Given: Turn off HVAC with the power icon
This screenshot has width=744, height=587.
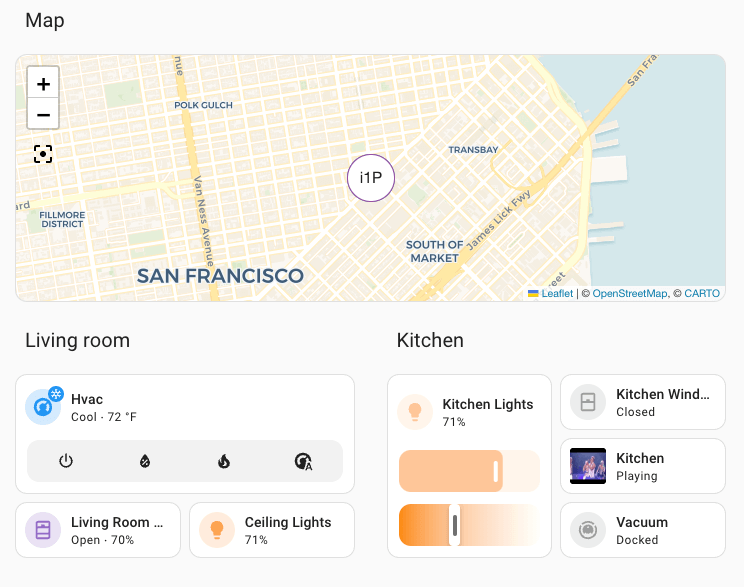Looking at the screenshot, I should (66, 461).
